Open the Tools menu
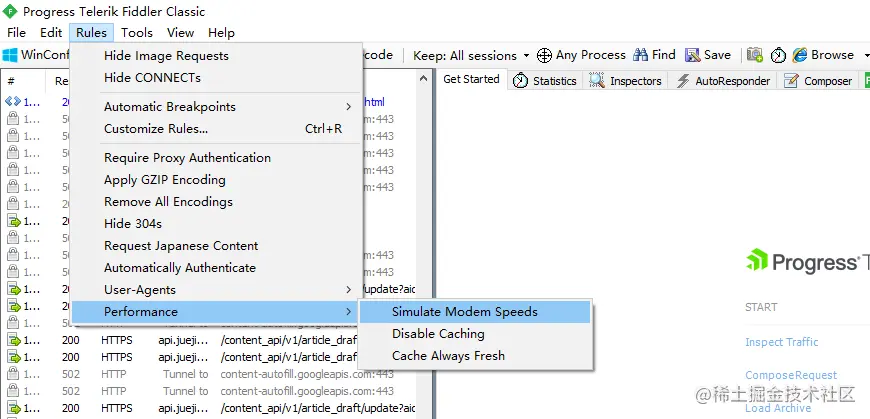This screenshot has height=419, width=870. click(x=137, y=33)
